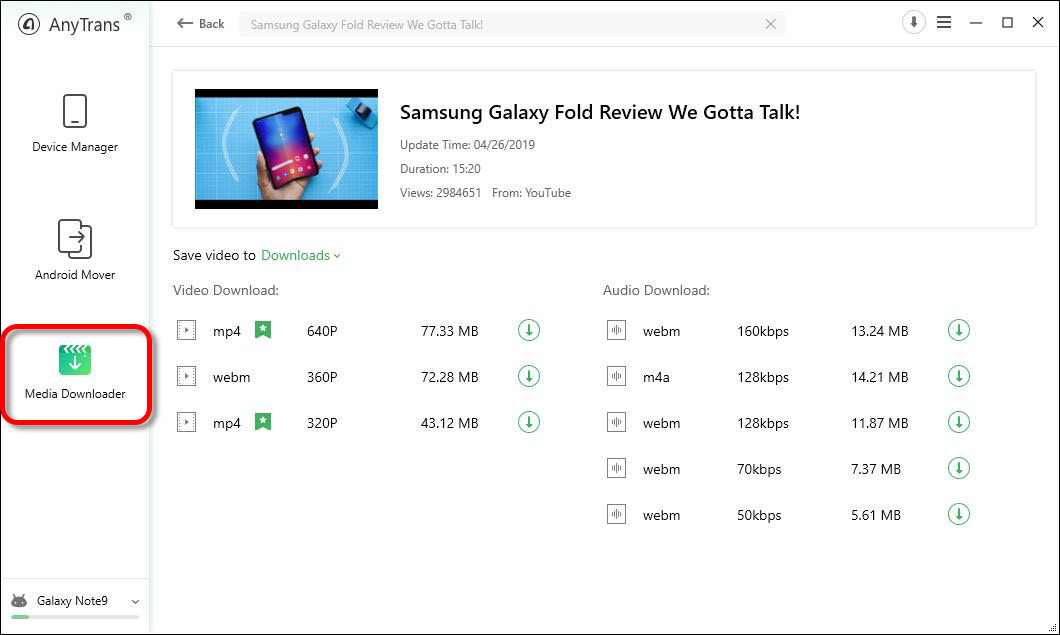
Task: Open the download manager icon in title bar
Action: (913, 22)
